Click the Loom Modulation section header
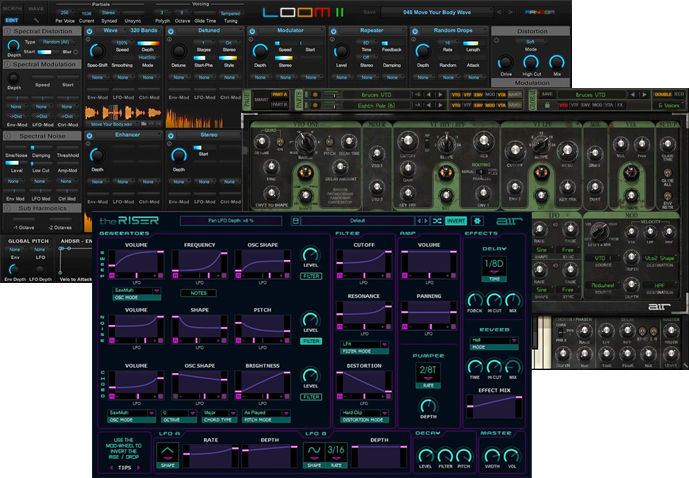The height and width of the screenshot is (478, 689). tap(532, 83)
